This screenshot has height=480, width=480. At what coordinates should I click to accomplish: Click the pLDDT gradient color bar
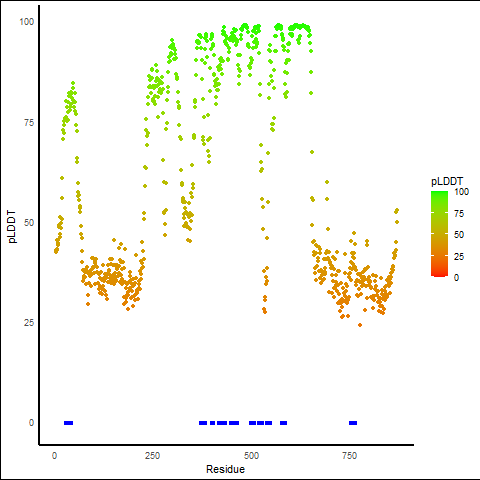[x=439, y=234]
